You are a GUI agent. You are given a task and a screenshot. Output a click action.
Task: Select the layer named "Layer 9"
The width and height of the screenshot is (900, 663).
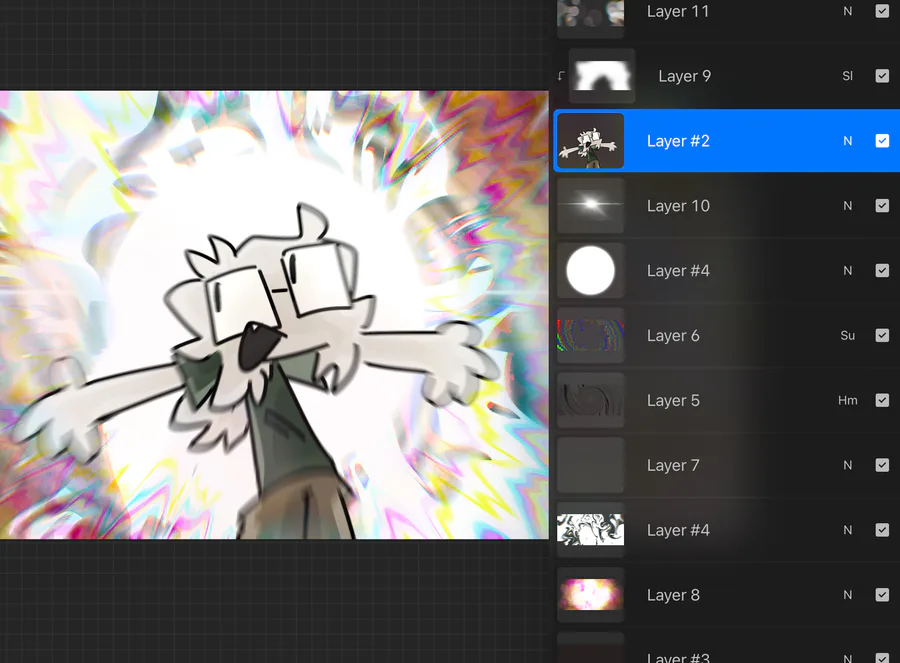[x=685, y=76]
